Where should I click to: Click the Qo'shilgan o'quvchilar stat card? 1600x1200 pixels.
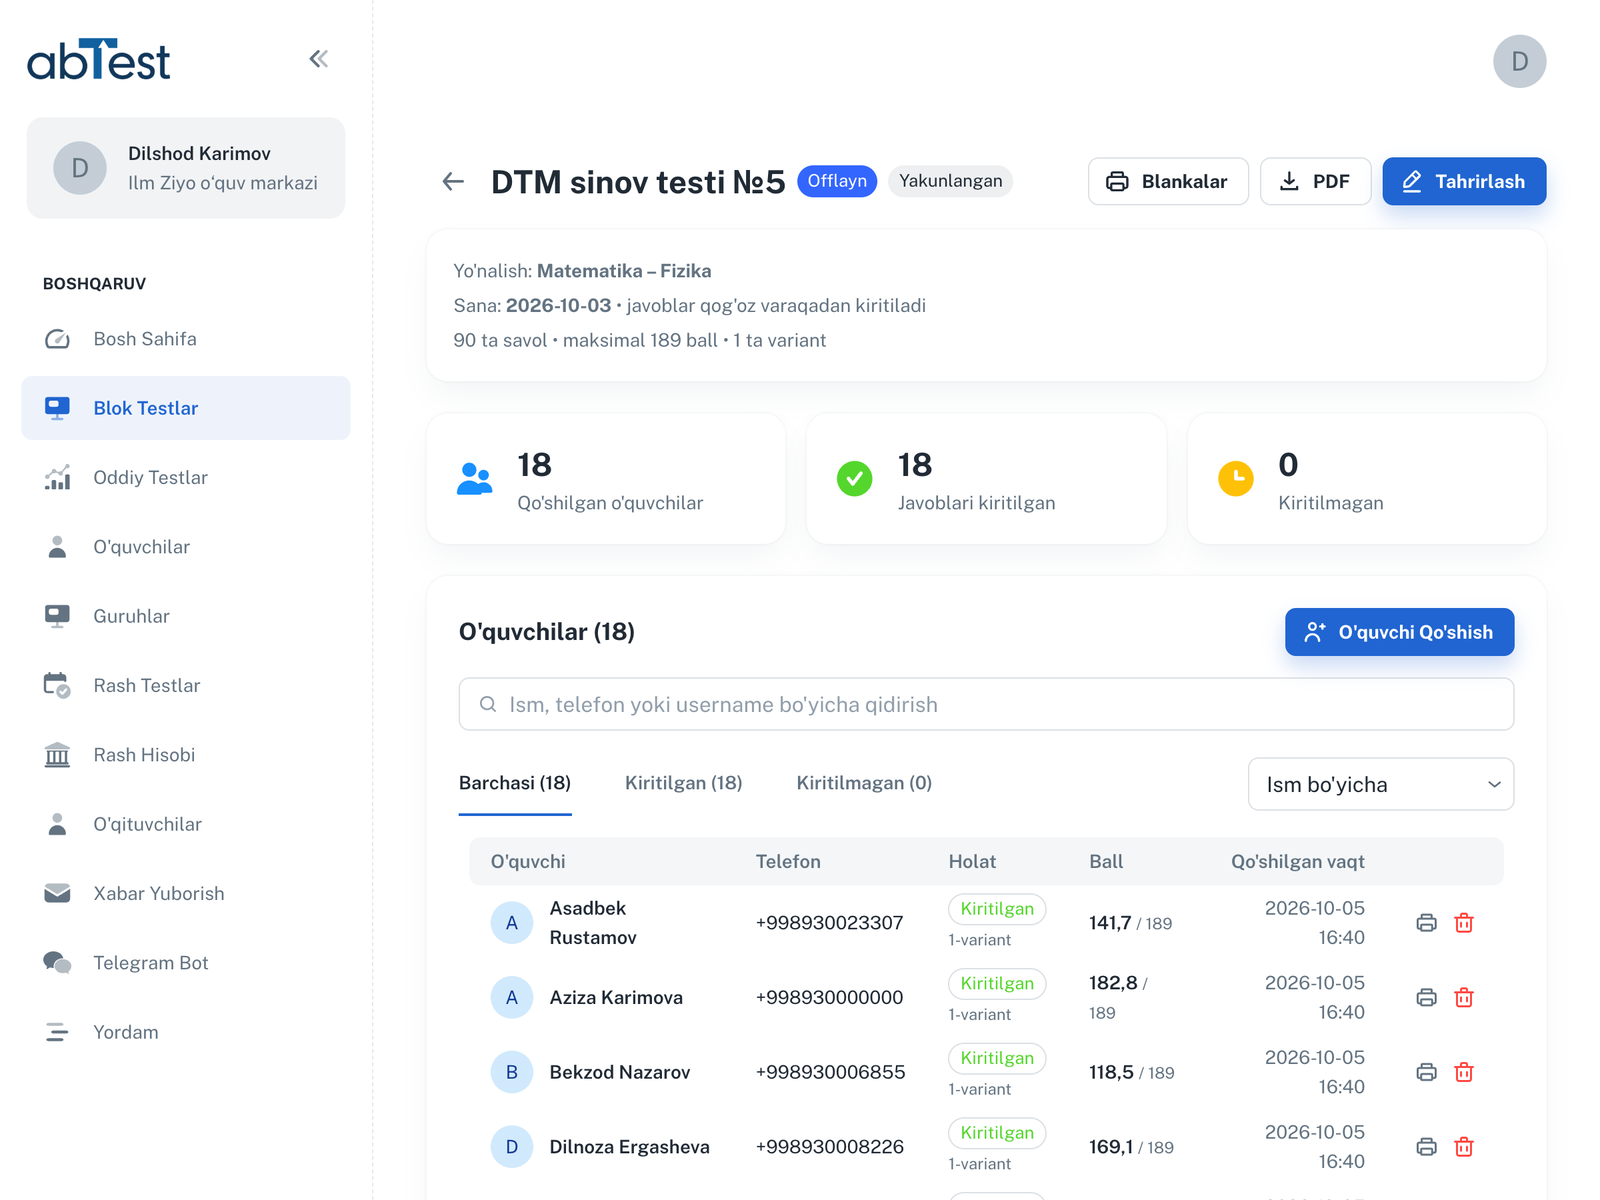(x=606, y=479)
